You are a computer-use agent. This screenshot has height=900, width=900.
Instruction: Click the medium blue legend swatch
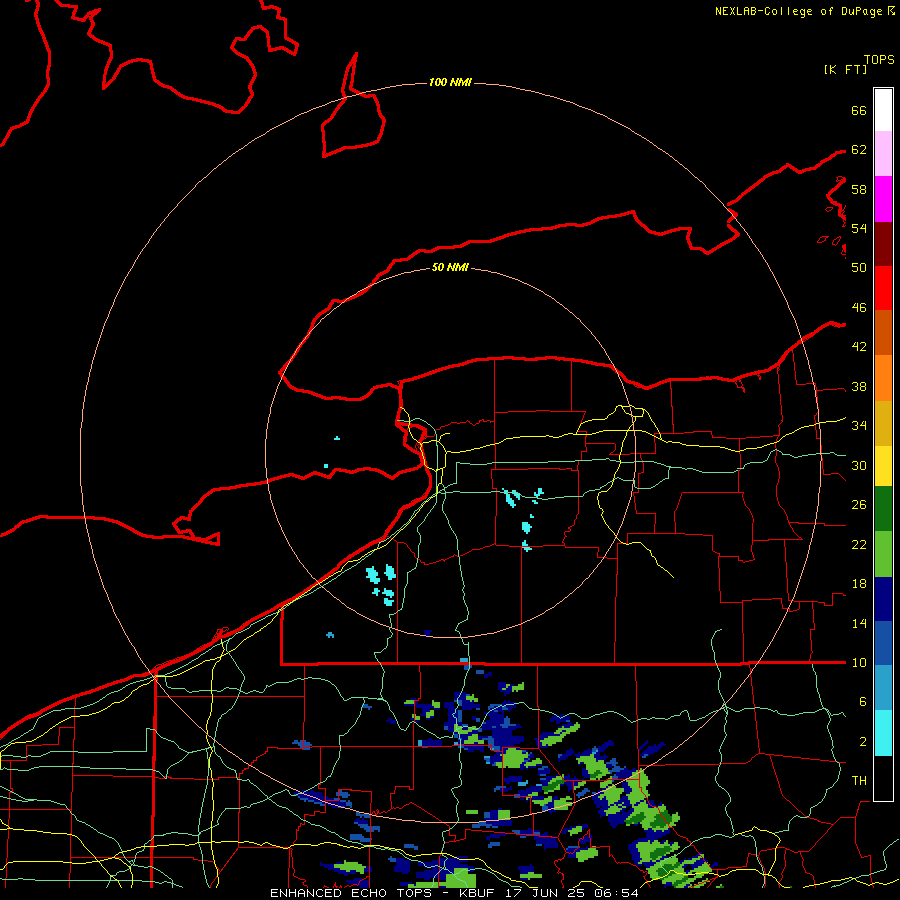coord(883,643)
